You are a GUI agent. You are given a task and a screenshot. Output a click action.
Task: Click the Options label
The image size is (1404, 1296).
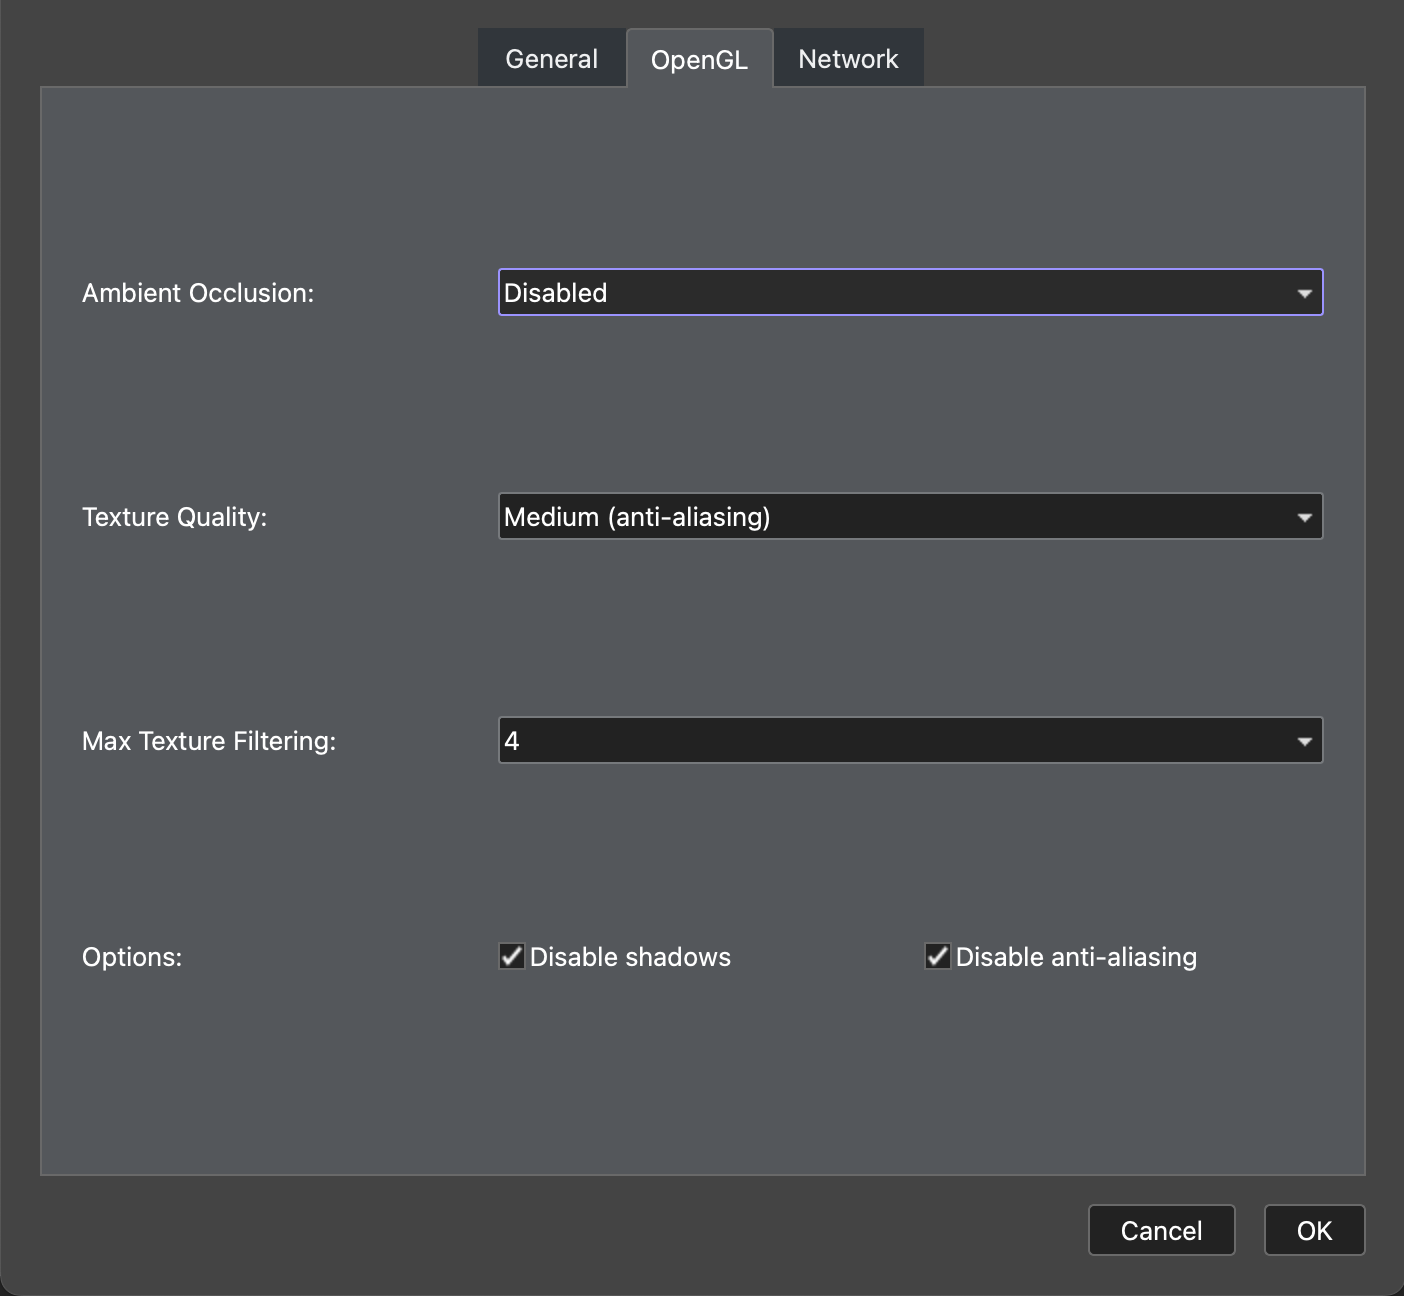(x=131, y=956)
